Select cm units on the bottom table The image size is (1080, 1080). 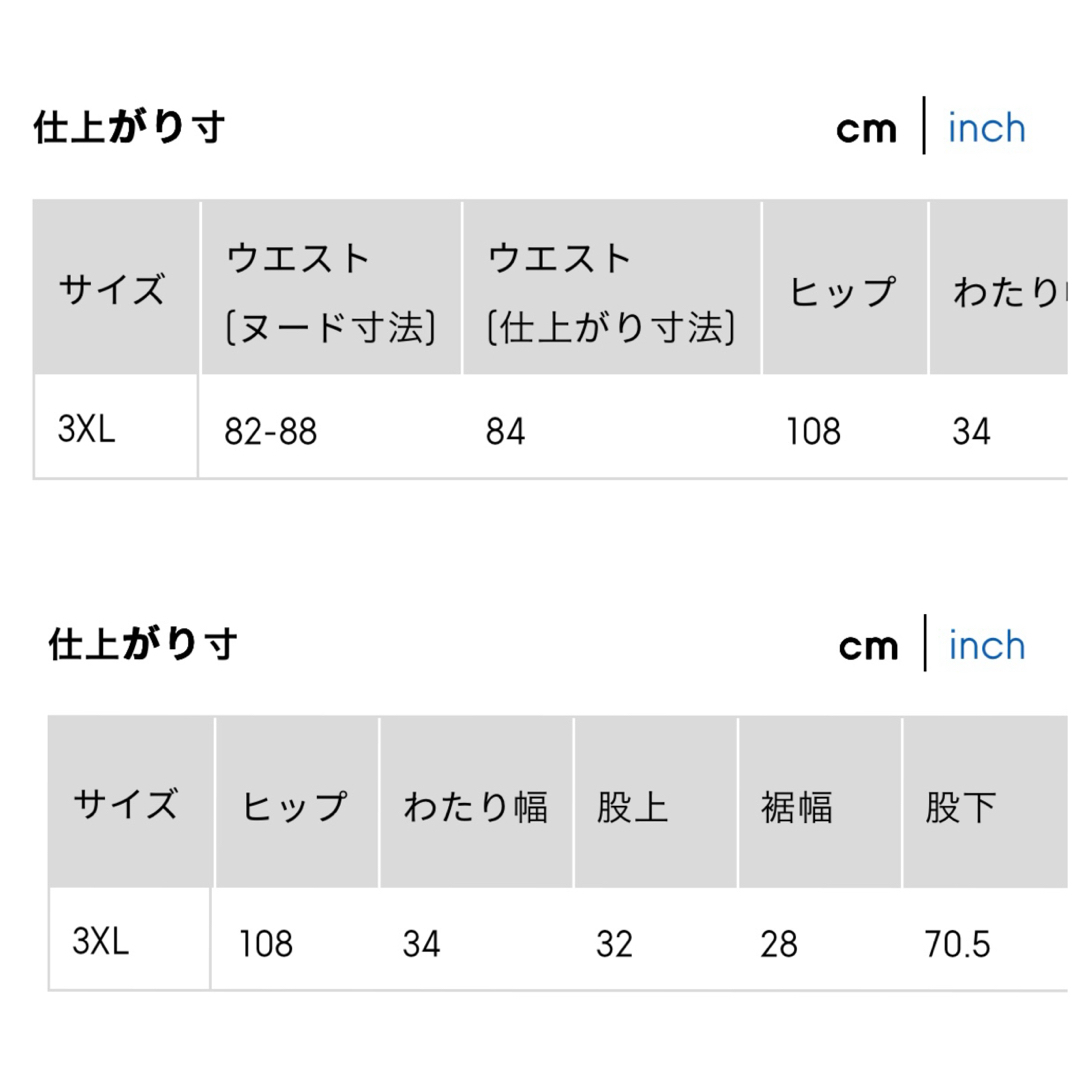point(868,647)
